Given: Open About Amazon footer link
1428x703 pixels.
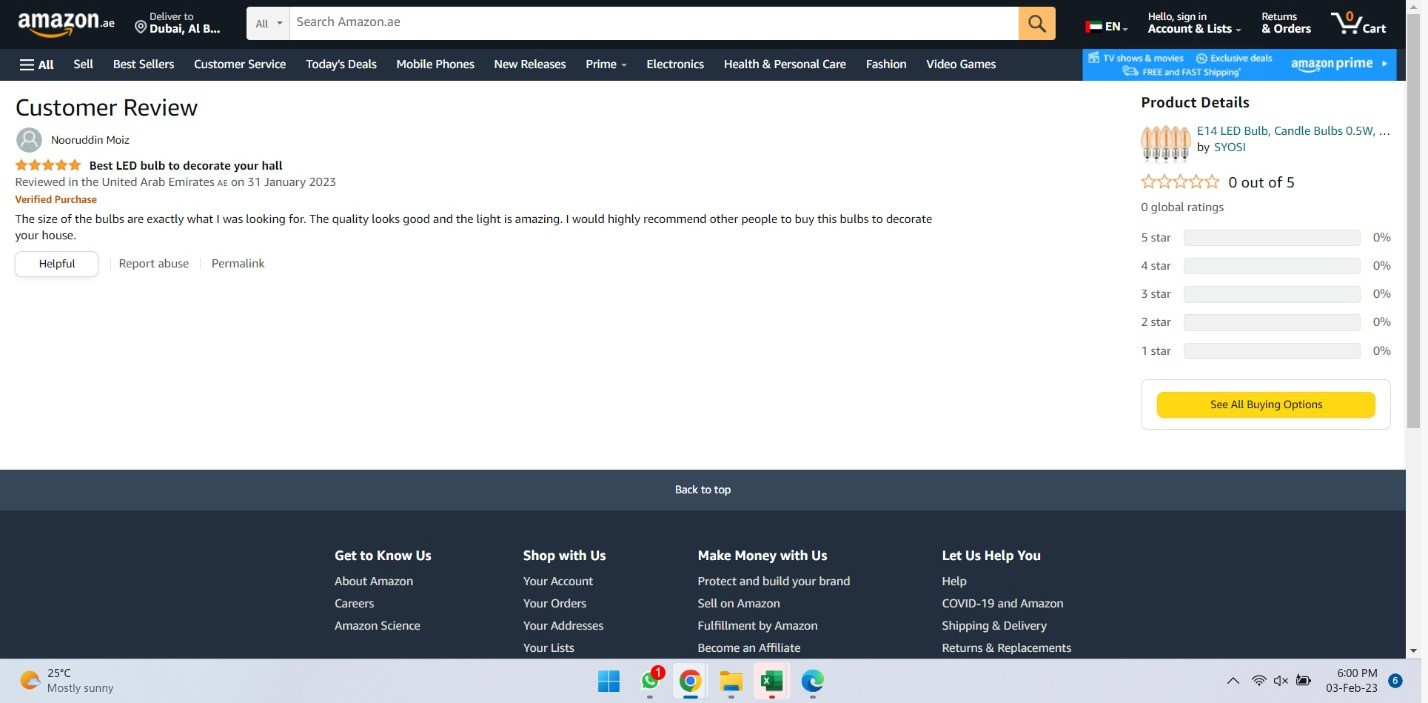Looking at the screenshot, I should (374, 581).
